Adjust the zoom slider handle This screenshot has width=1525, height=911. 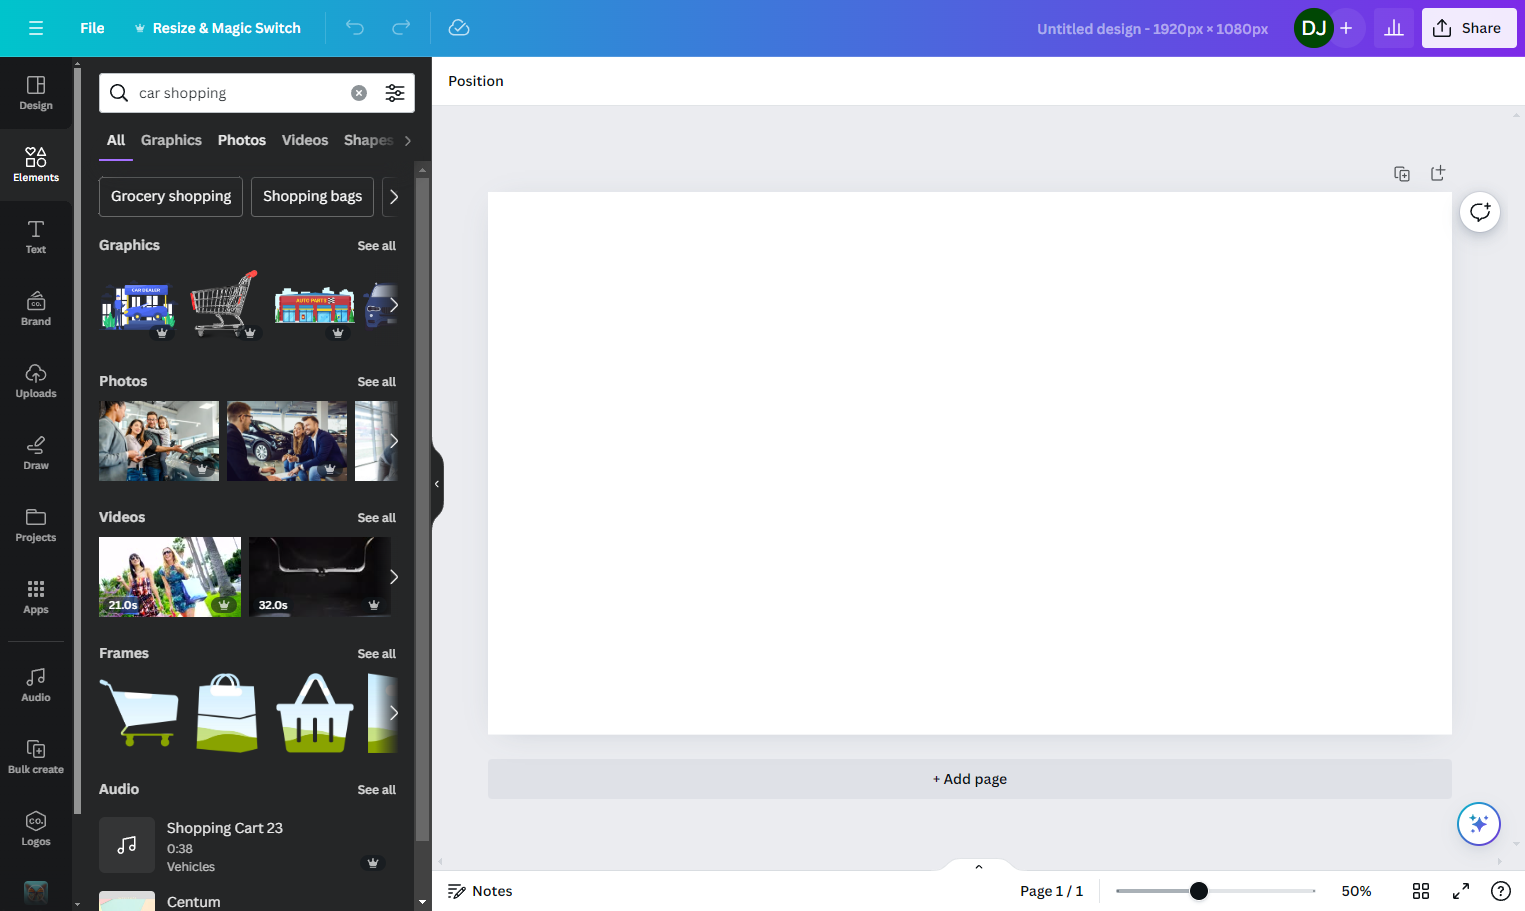tap(1199, 891)
